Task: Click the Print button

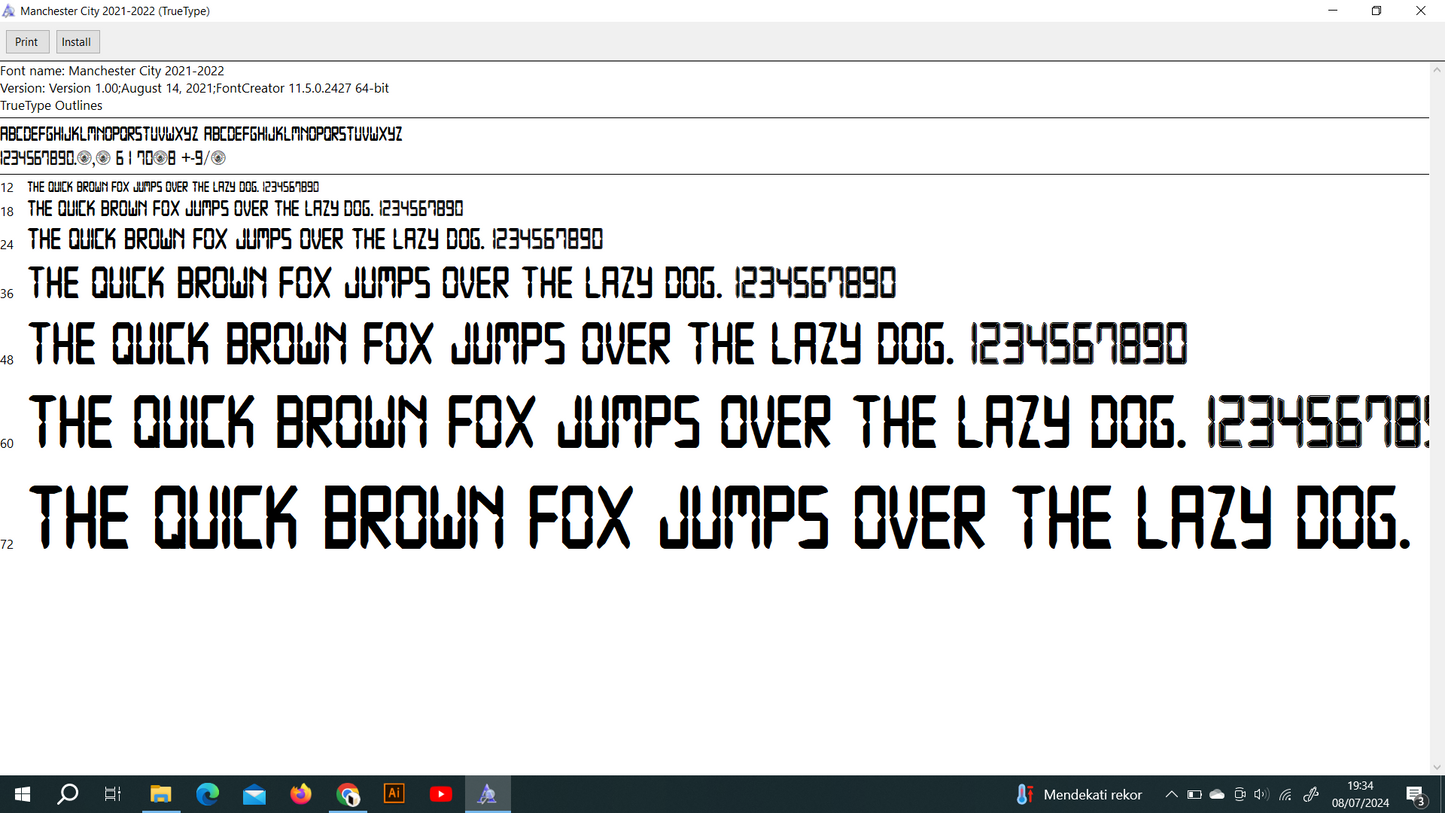Action: pyautogui.click(x=27, y=42)
